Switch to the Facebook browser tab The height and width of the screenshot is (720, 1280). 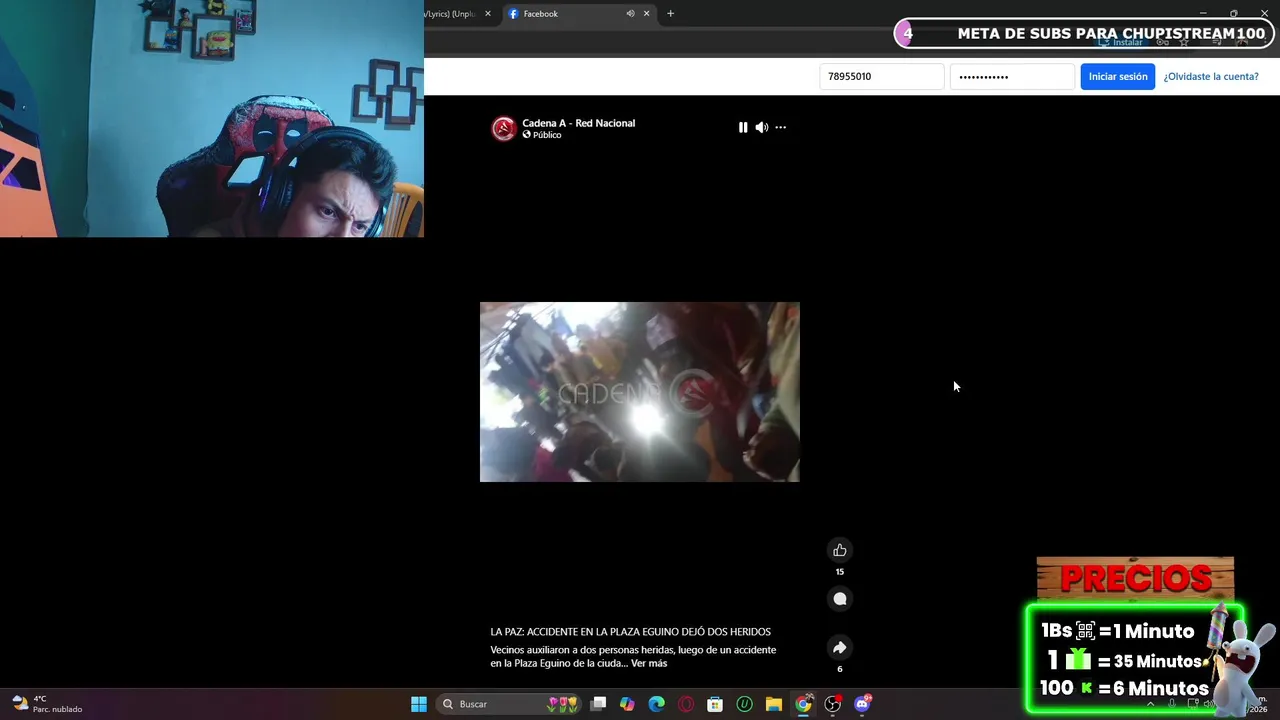[565, 14]
